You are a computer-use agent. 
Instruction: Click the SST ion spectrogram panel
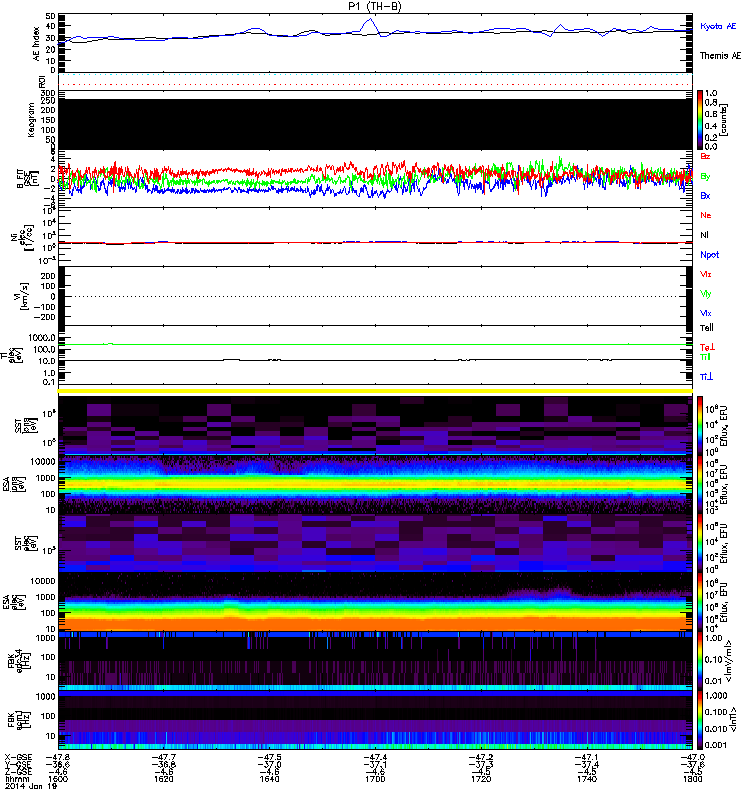click(375, 425)
